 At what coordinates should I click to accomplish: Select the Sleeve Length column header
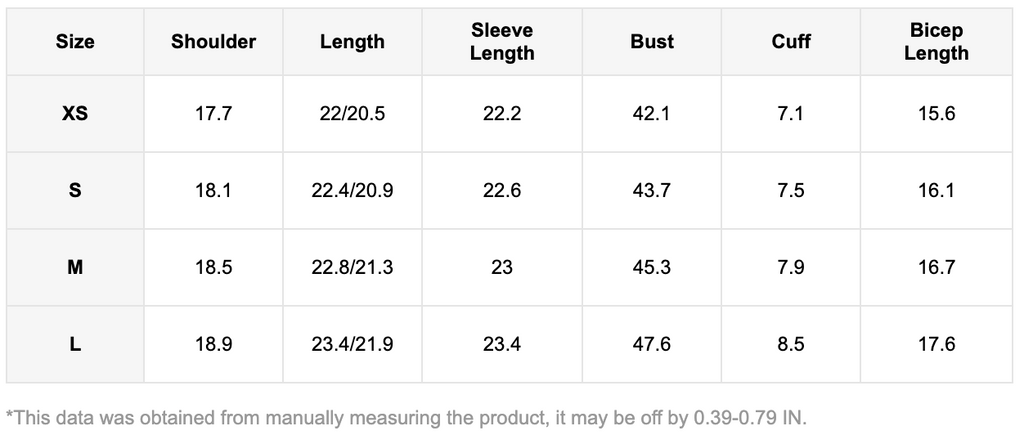point(502,42)
